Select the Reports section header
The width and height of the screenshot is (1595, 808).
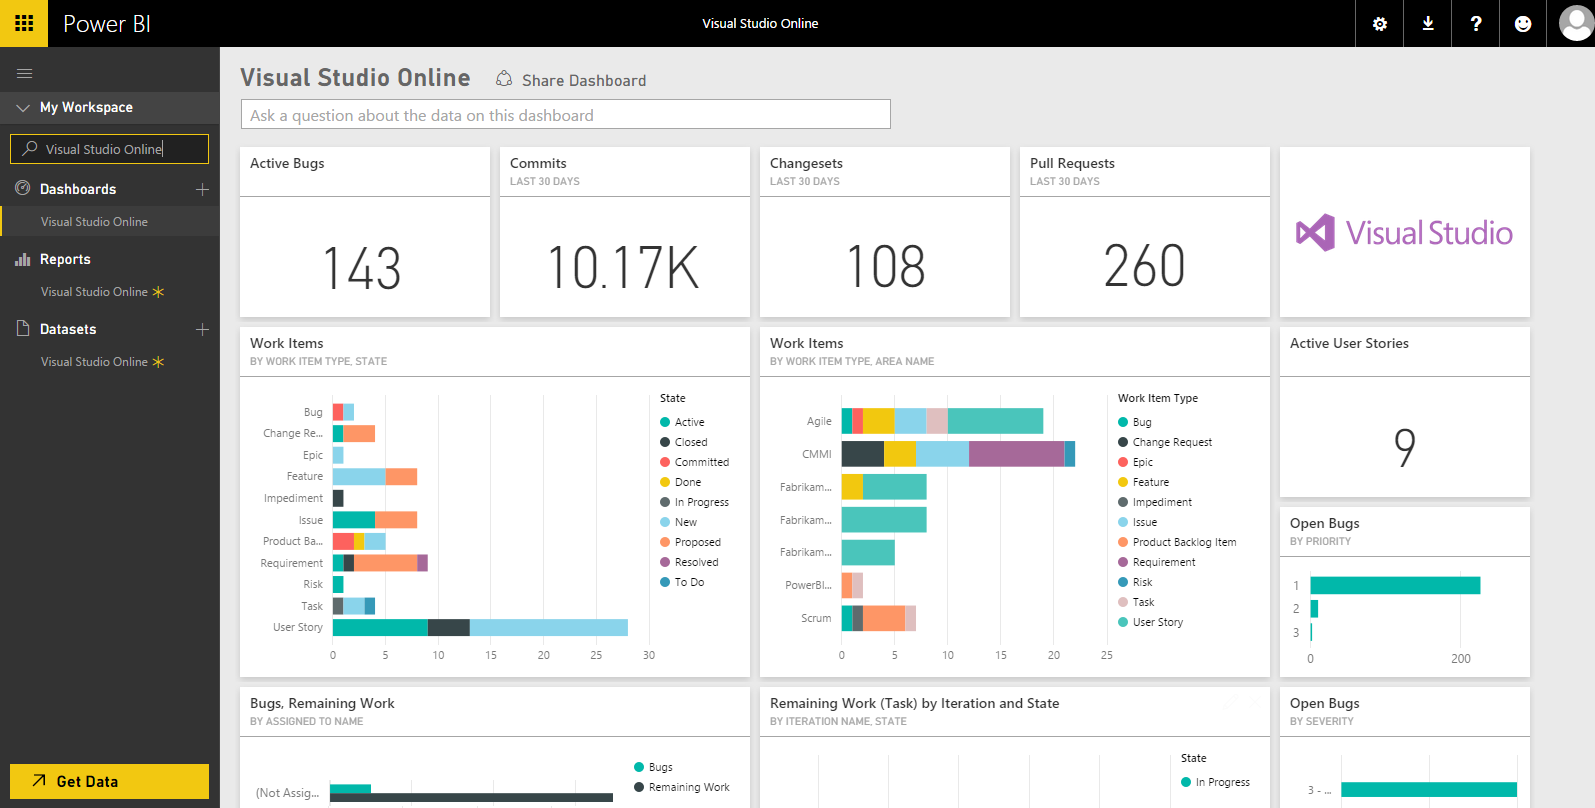pyautogui.click(x=65, y=259)
